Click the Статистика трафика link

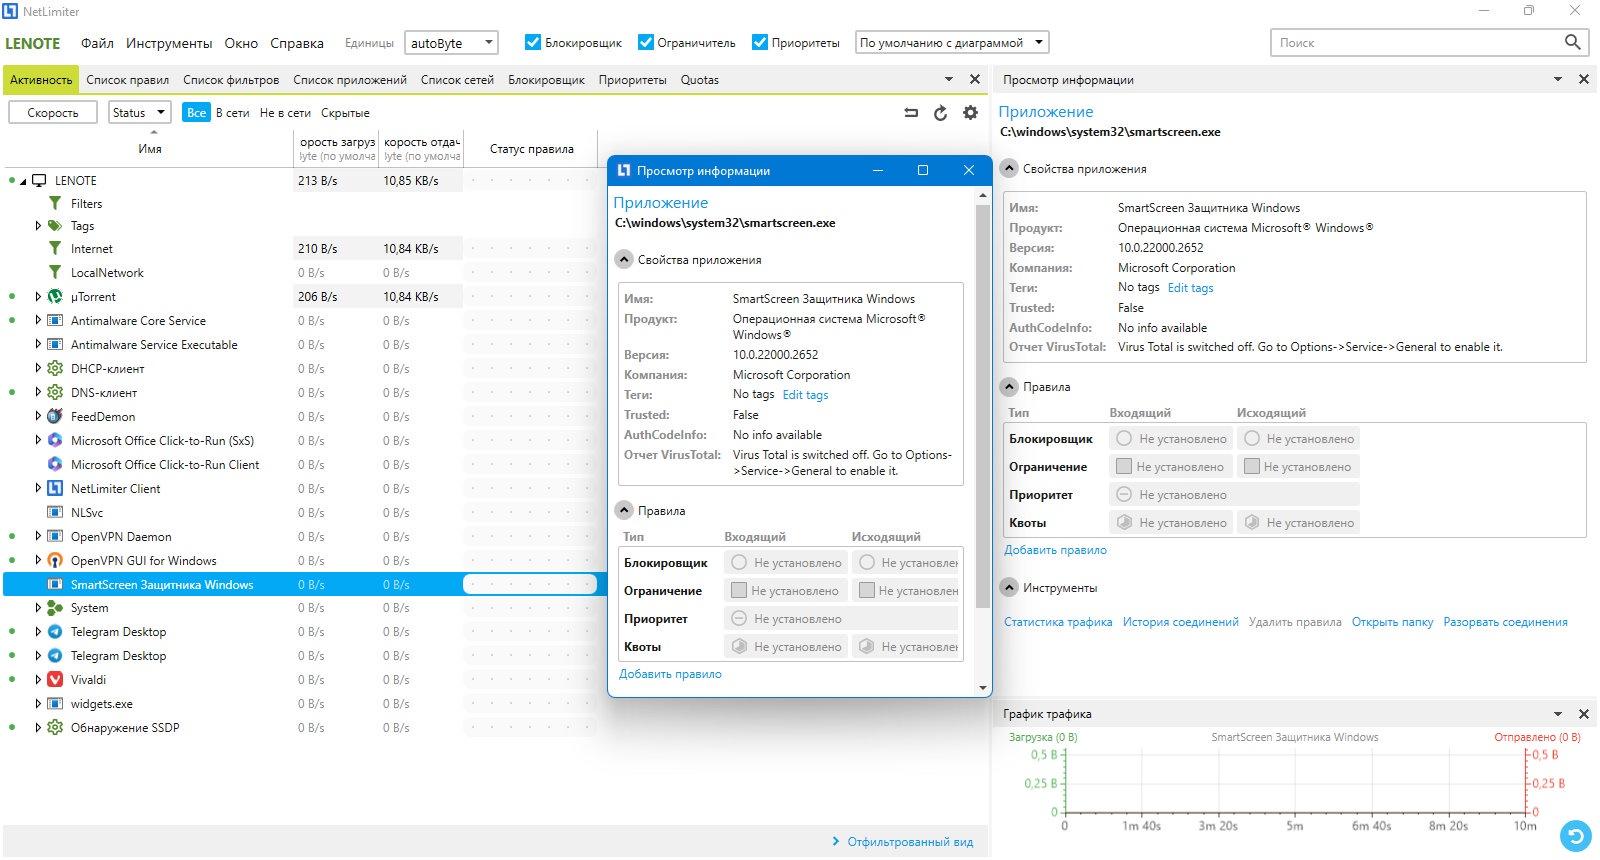(x=1058, y=622)
